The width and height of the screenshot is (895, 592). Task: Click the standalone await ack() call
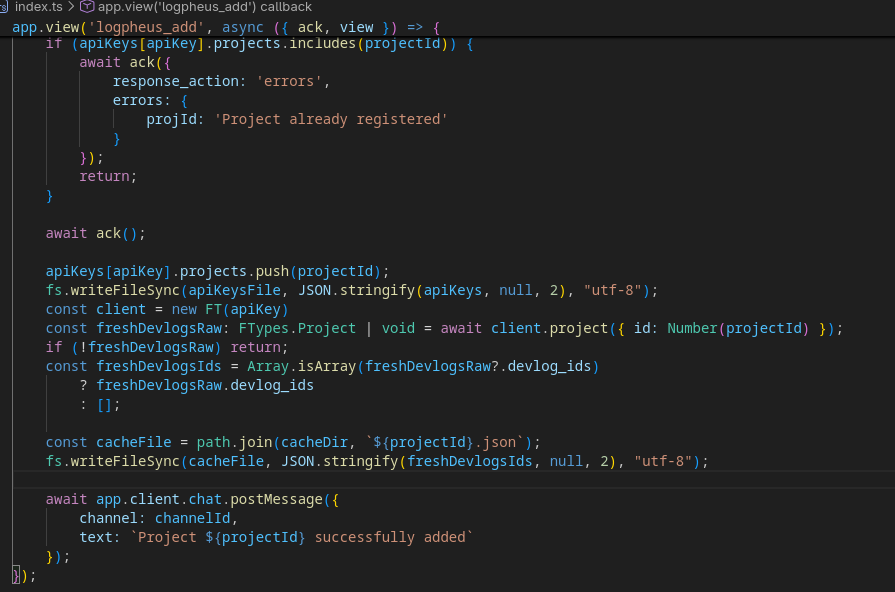(x=95, y=233)
